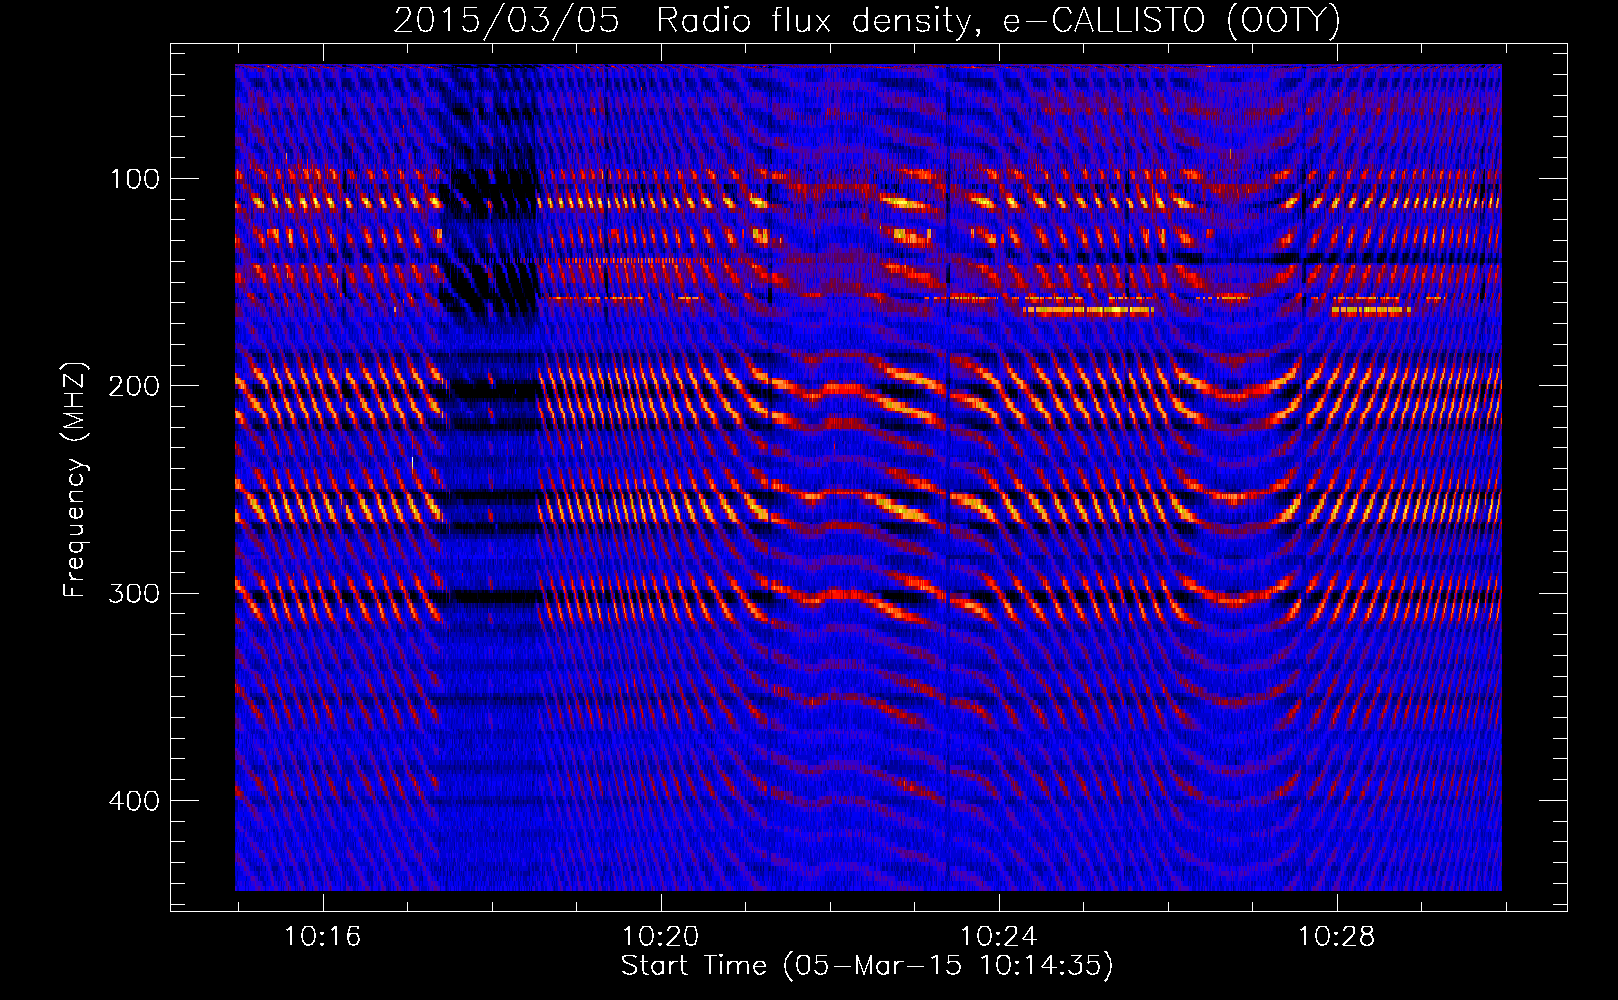The width and height of the screenshot is (1618, 1000).
Task: Click the 10:28 time tick label
Action: tap(1336, 937)
